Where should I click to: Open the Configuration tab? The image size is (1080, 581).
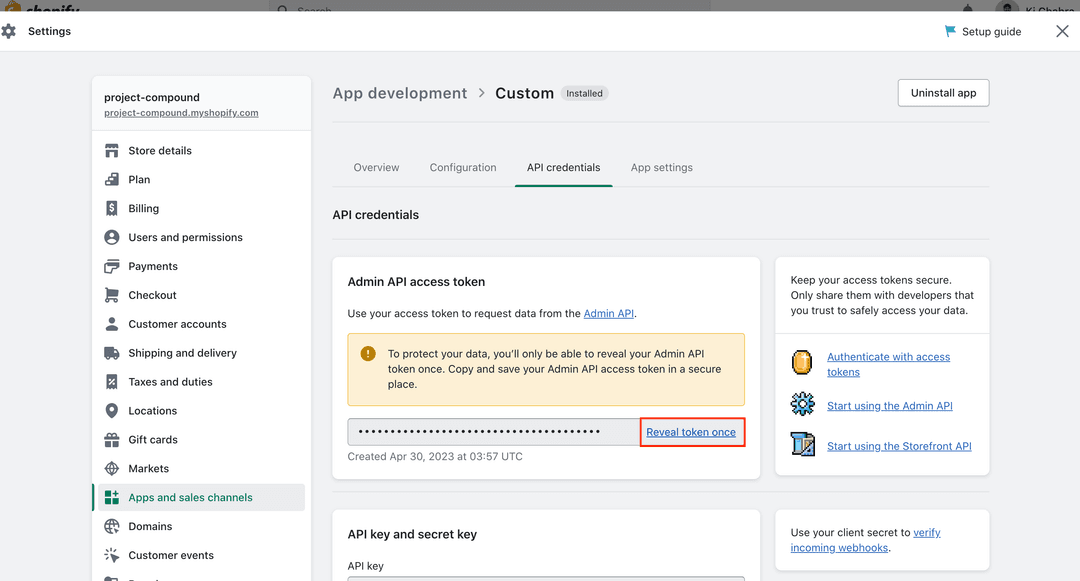pos(463,167)
